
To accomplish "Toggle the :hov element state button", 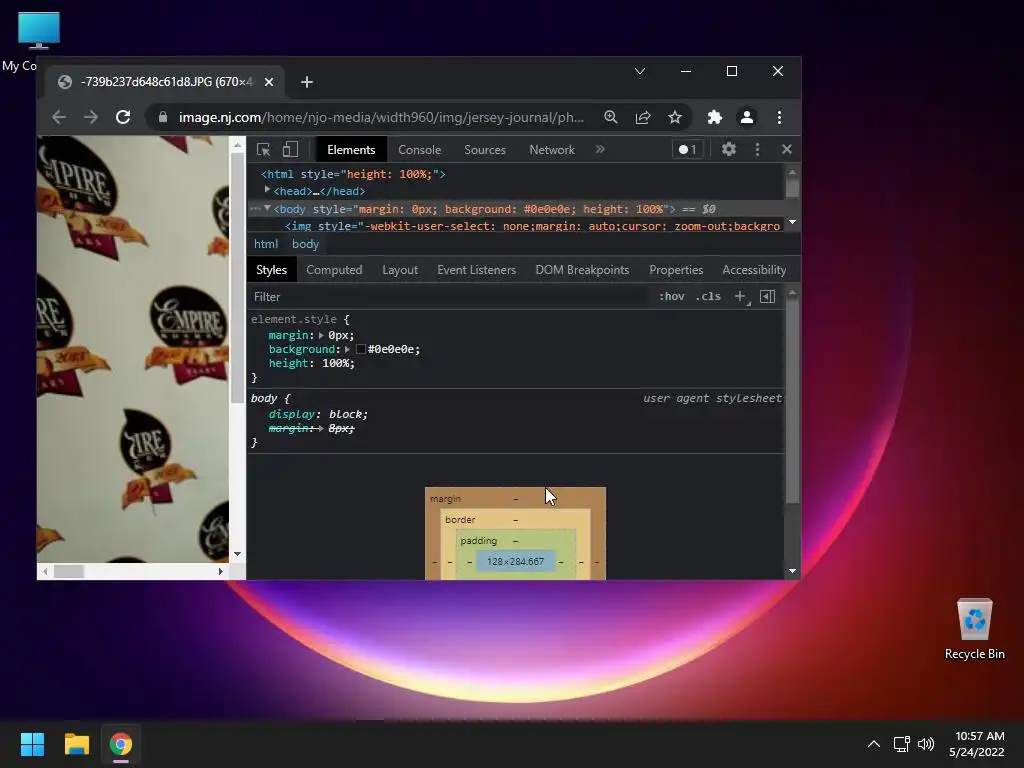I will point(671,296).
